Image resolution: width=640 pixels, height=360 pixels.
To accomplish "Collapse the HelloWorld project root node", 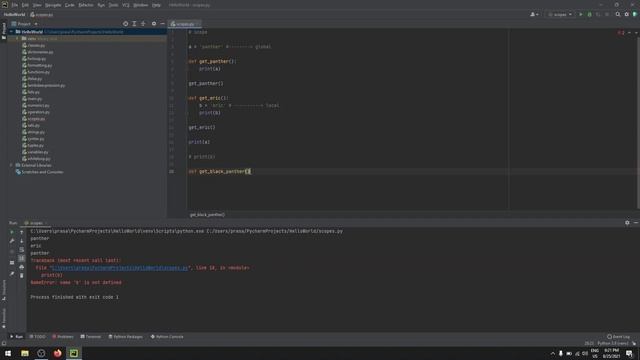I will [12, 31].
